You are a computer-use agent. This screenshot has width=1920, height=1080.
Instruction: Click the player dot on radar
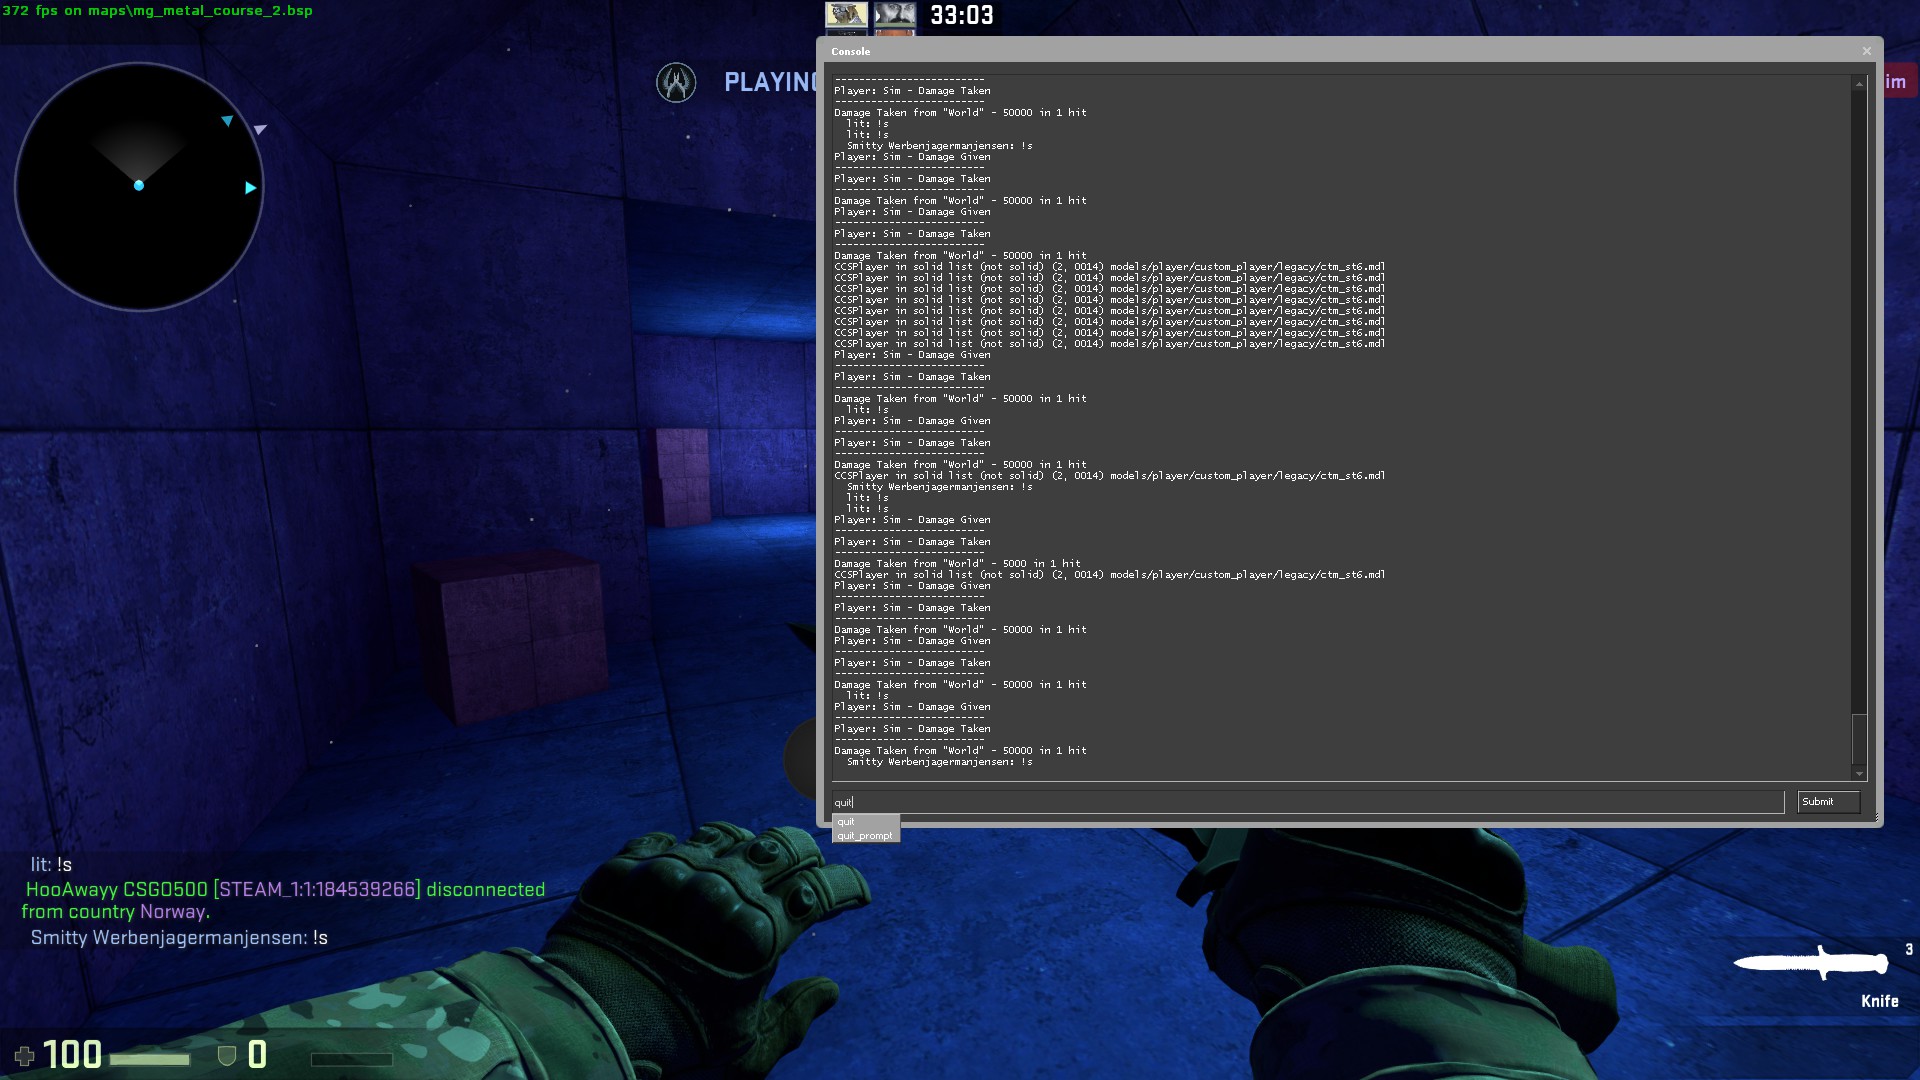click(139, 185)
